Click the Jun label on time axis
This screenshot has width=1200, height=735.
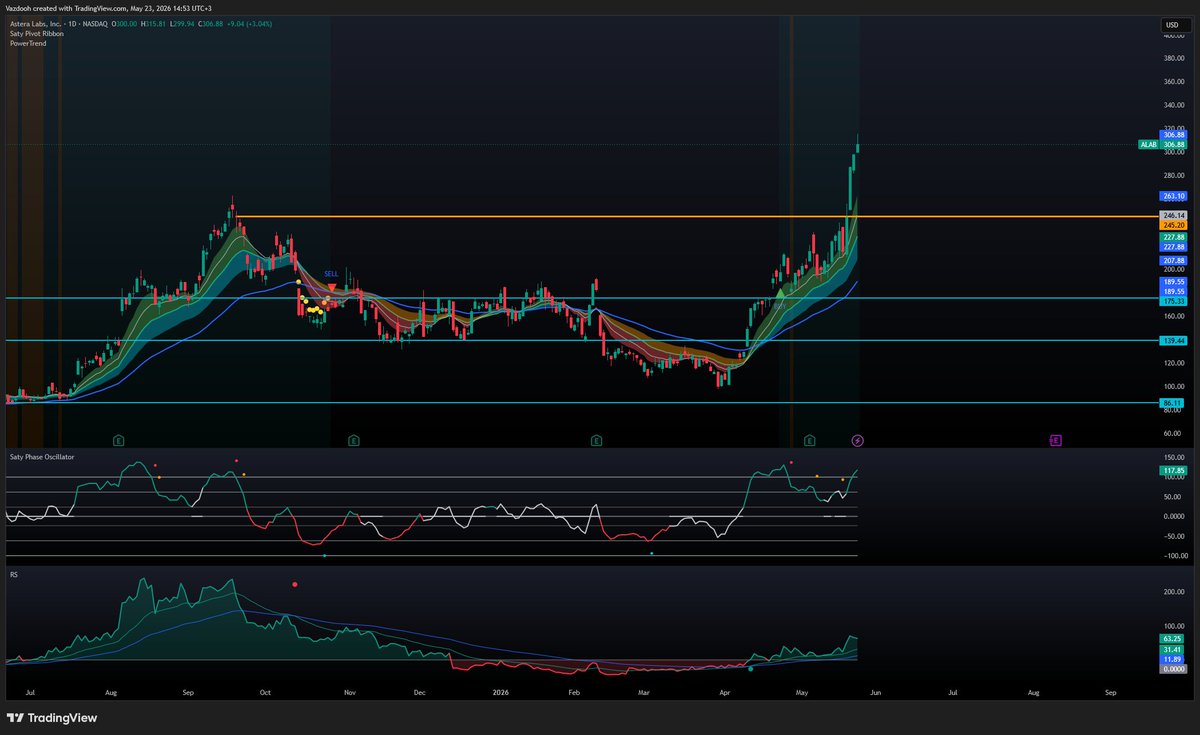(x=875, y=691)
